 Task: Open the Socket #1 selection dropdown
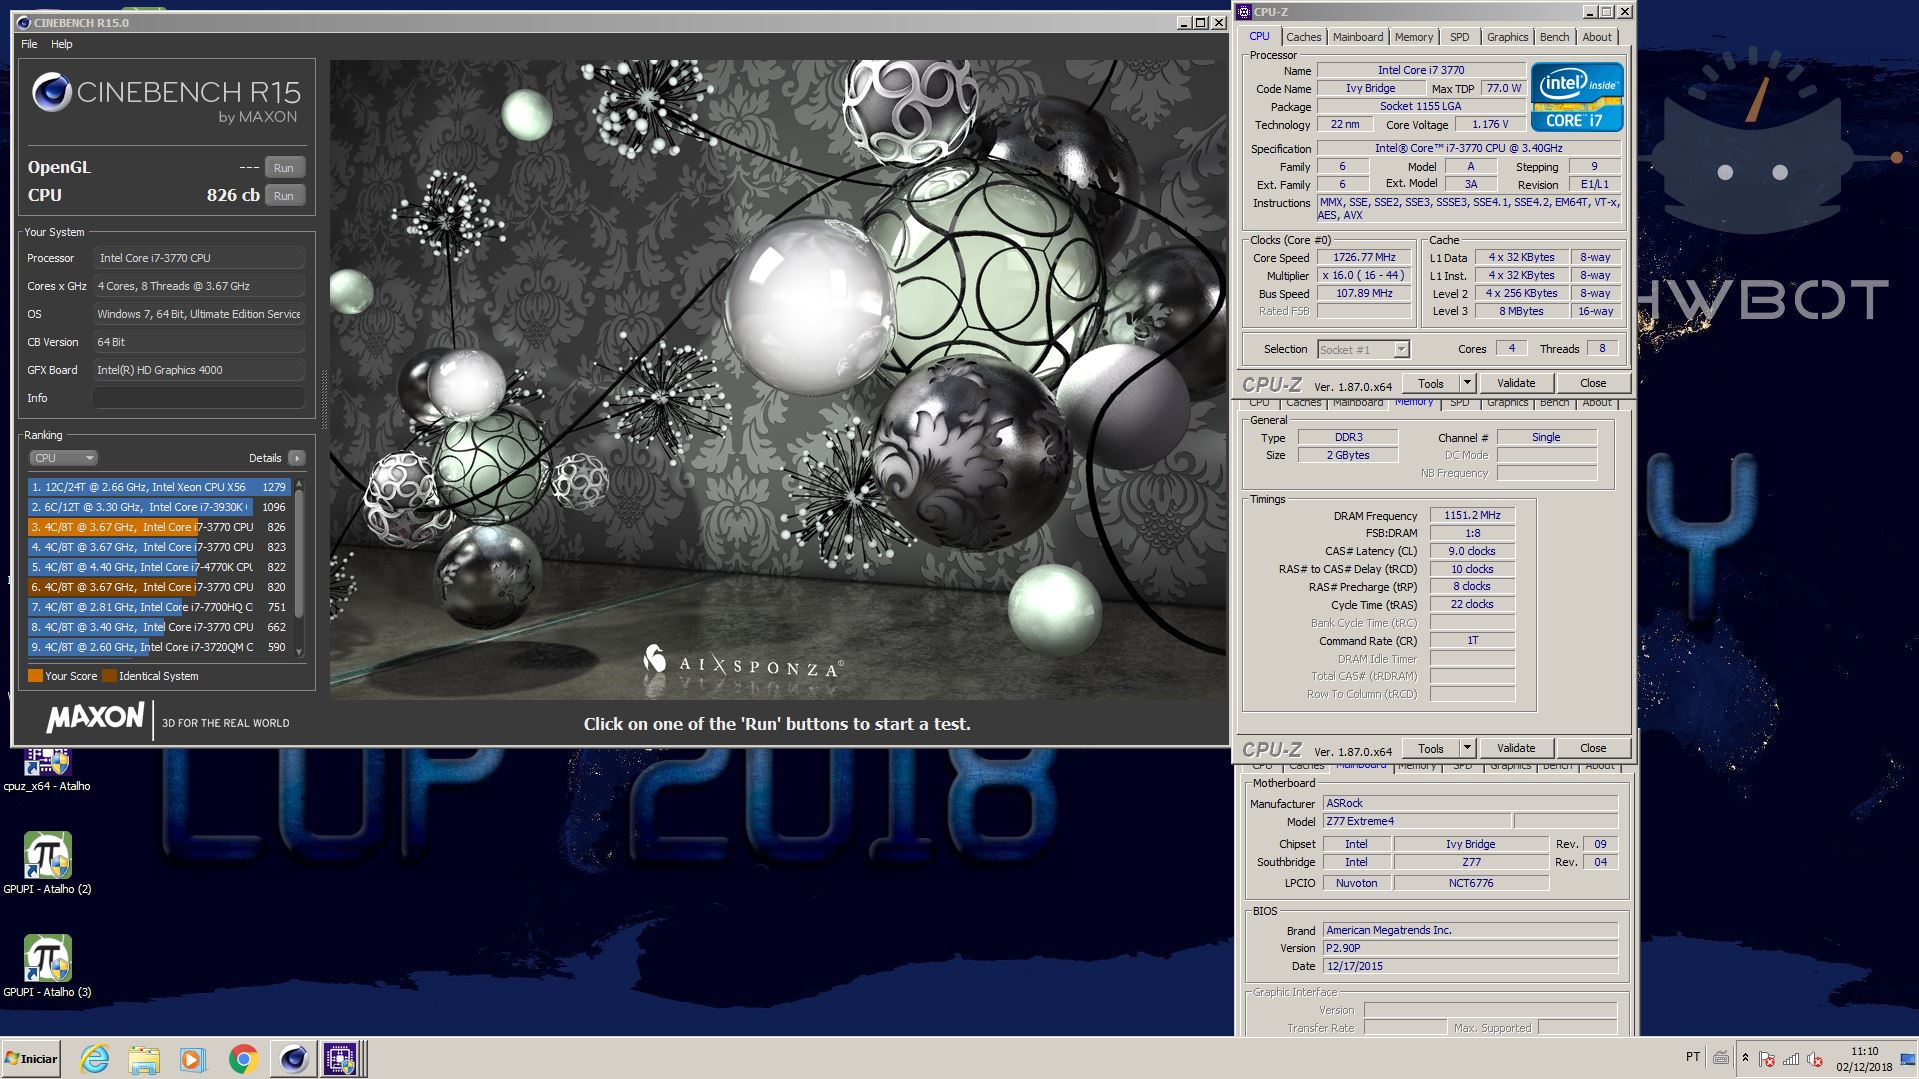pyautogui.click(x=1363, y=349)
